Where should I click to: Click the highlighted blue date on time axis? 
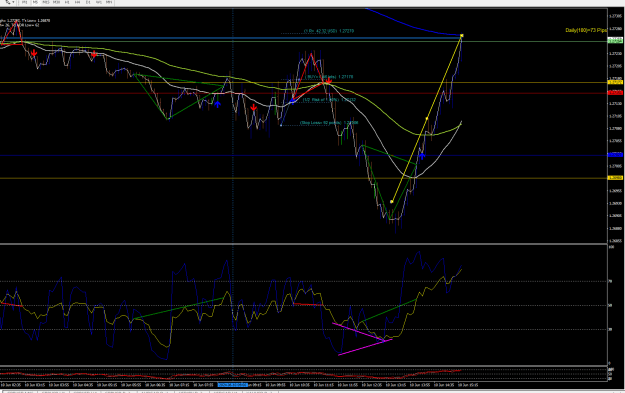coord(233,385)
